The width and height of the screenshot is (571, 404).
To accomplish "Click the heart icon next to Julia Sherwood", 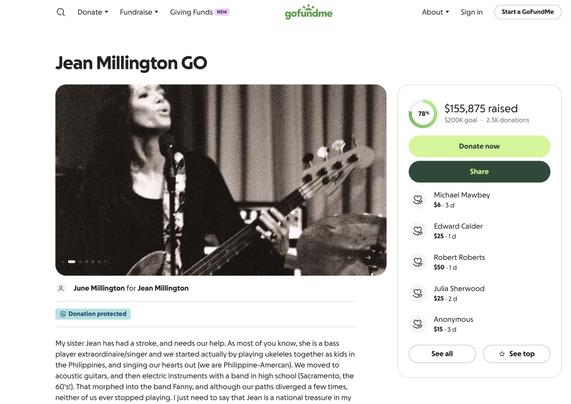I will [418, 293].
